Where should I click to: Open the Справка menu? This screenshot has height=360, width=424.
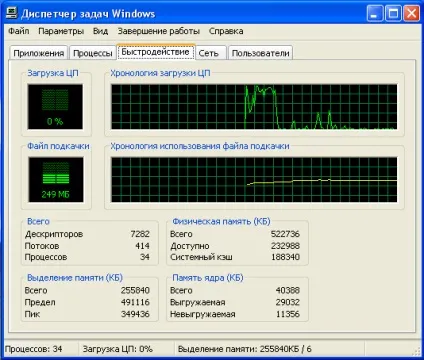pos(226,31)
